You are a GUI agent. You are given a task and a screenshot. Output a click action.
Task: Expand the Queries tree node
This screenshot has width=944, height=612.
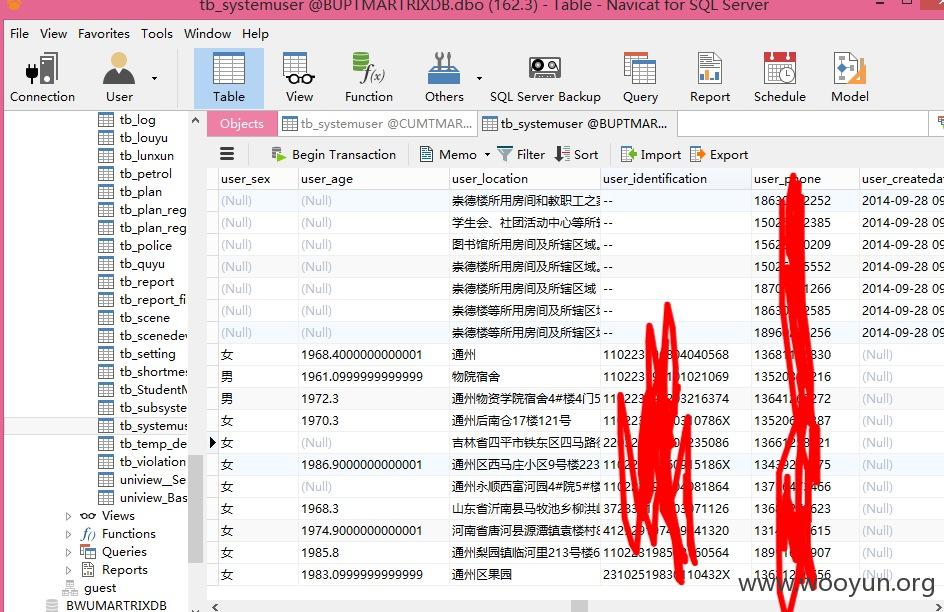[x=68, y=552]
